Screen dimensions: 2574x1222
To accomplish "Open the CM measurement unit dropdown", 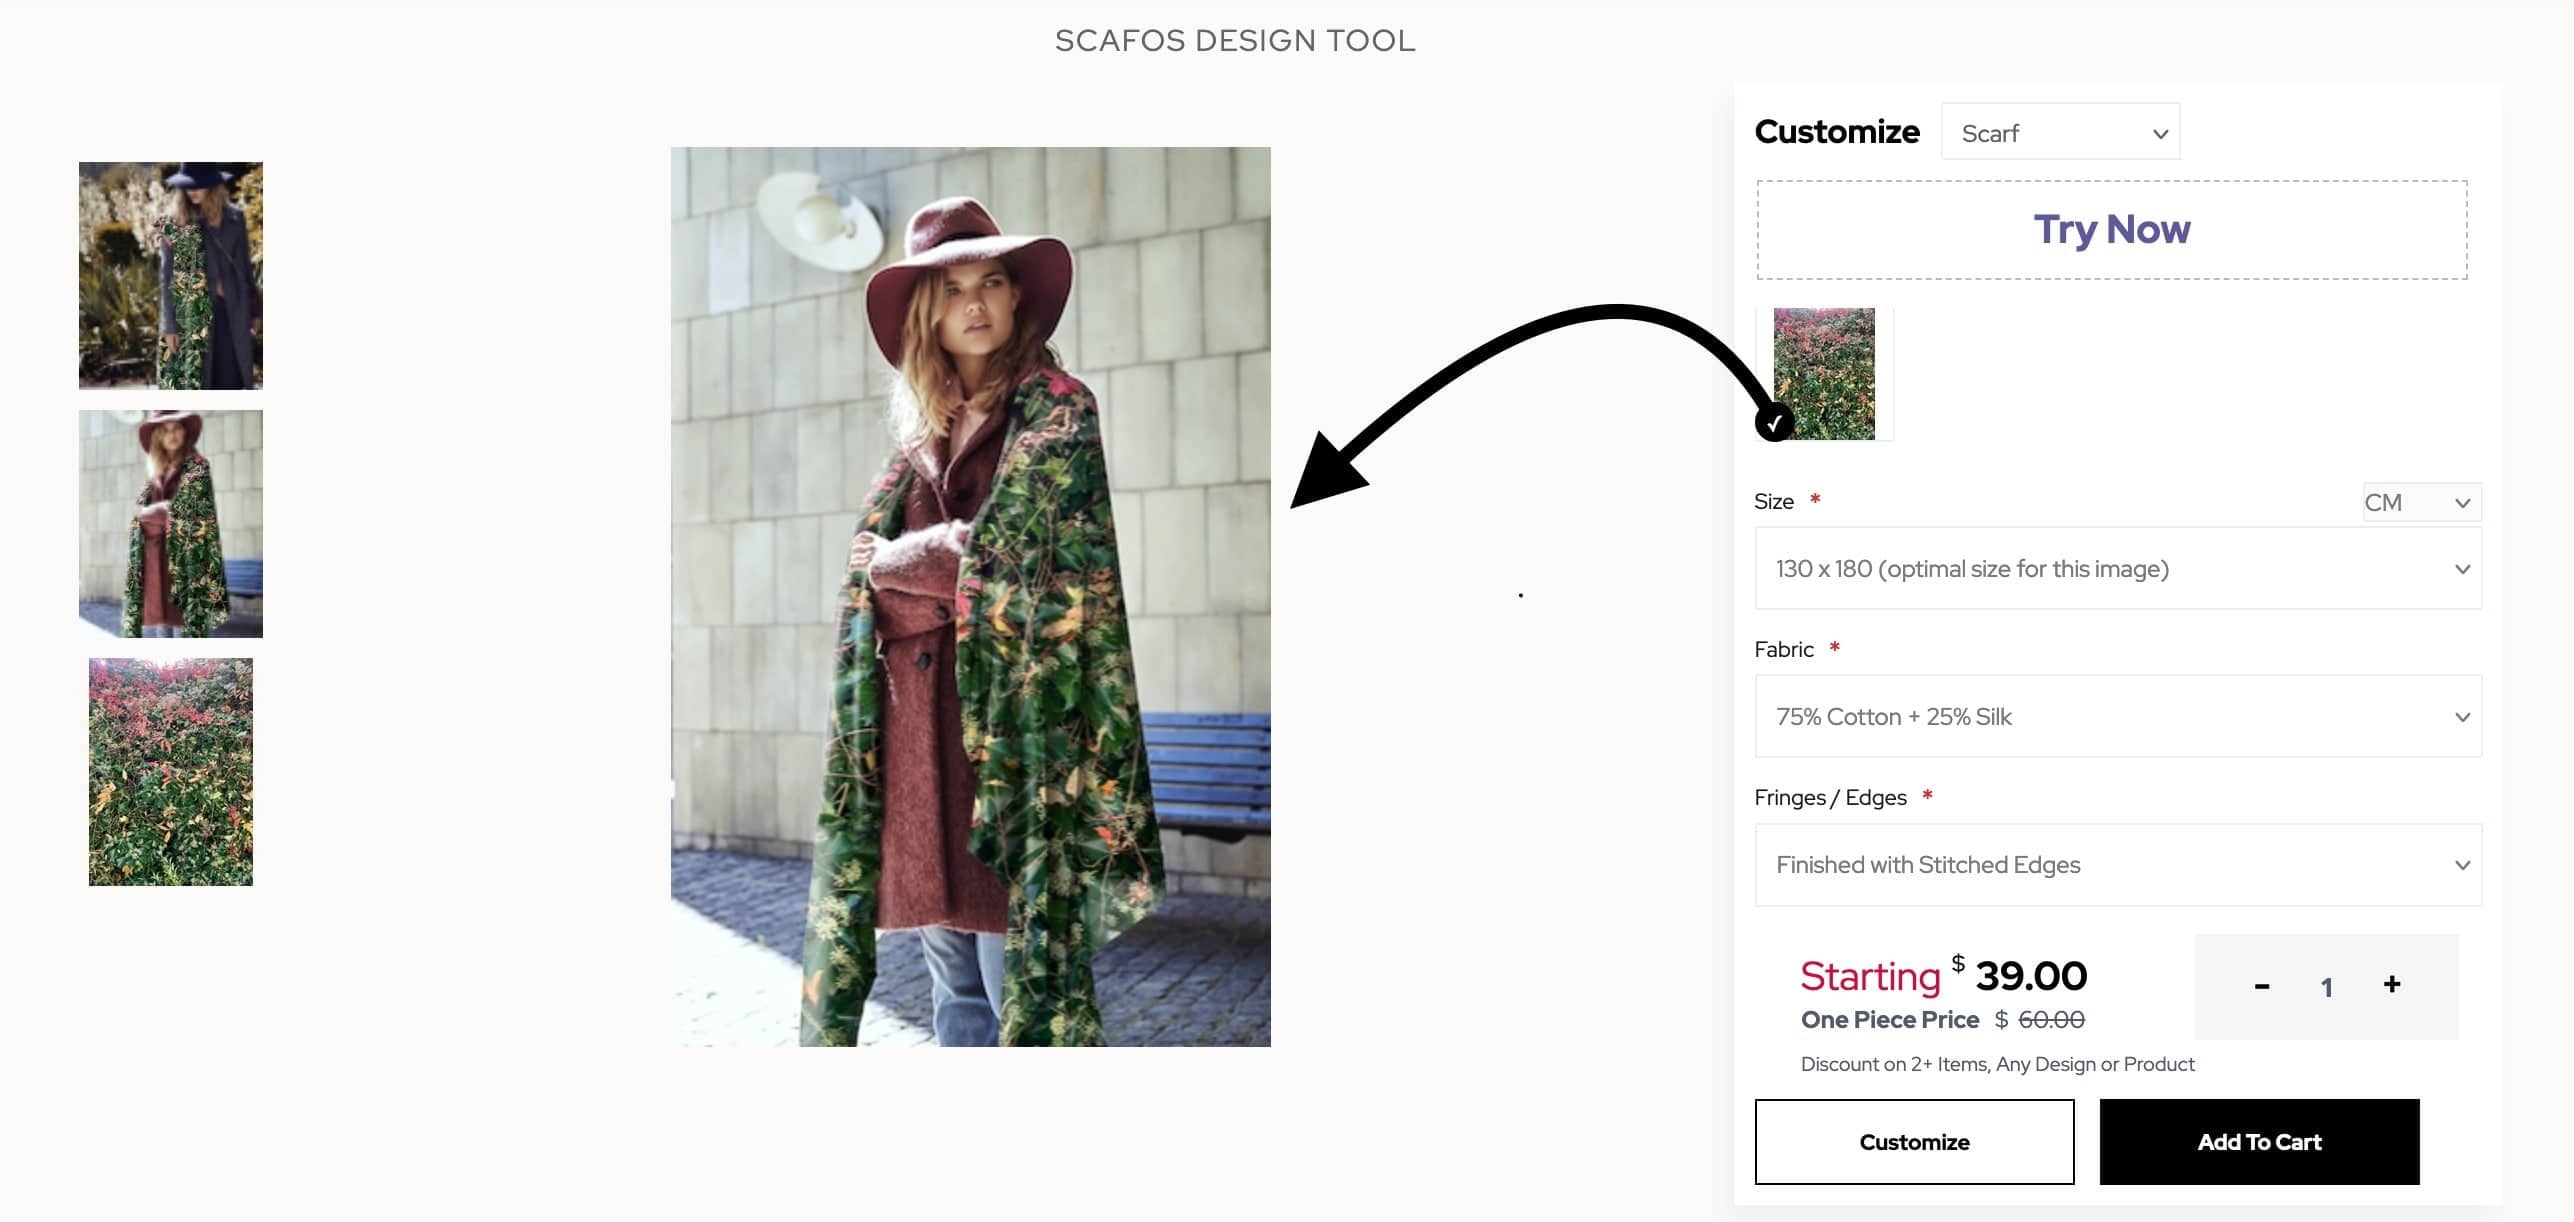I will pos(2420,502).
